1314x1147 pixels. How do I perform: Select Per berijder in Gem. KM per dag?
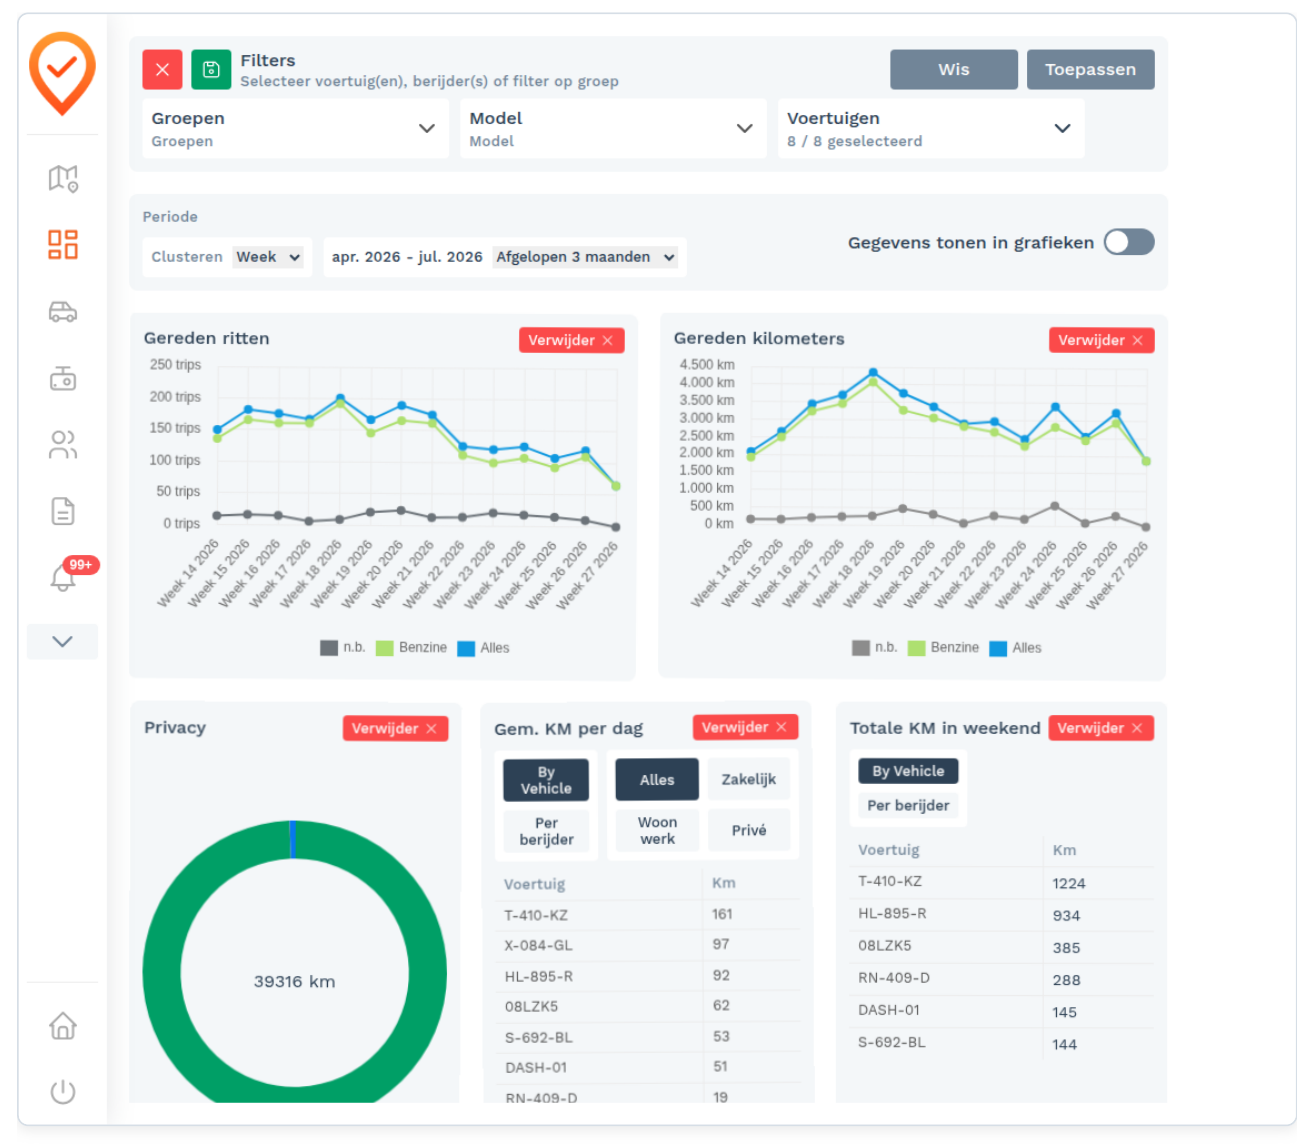pyautogui.click(x=546, y=831)
